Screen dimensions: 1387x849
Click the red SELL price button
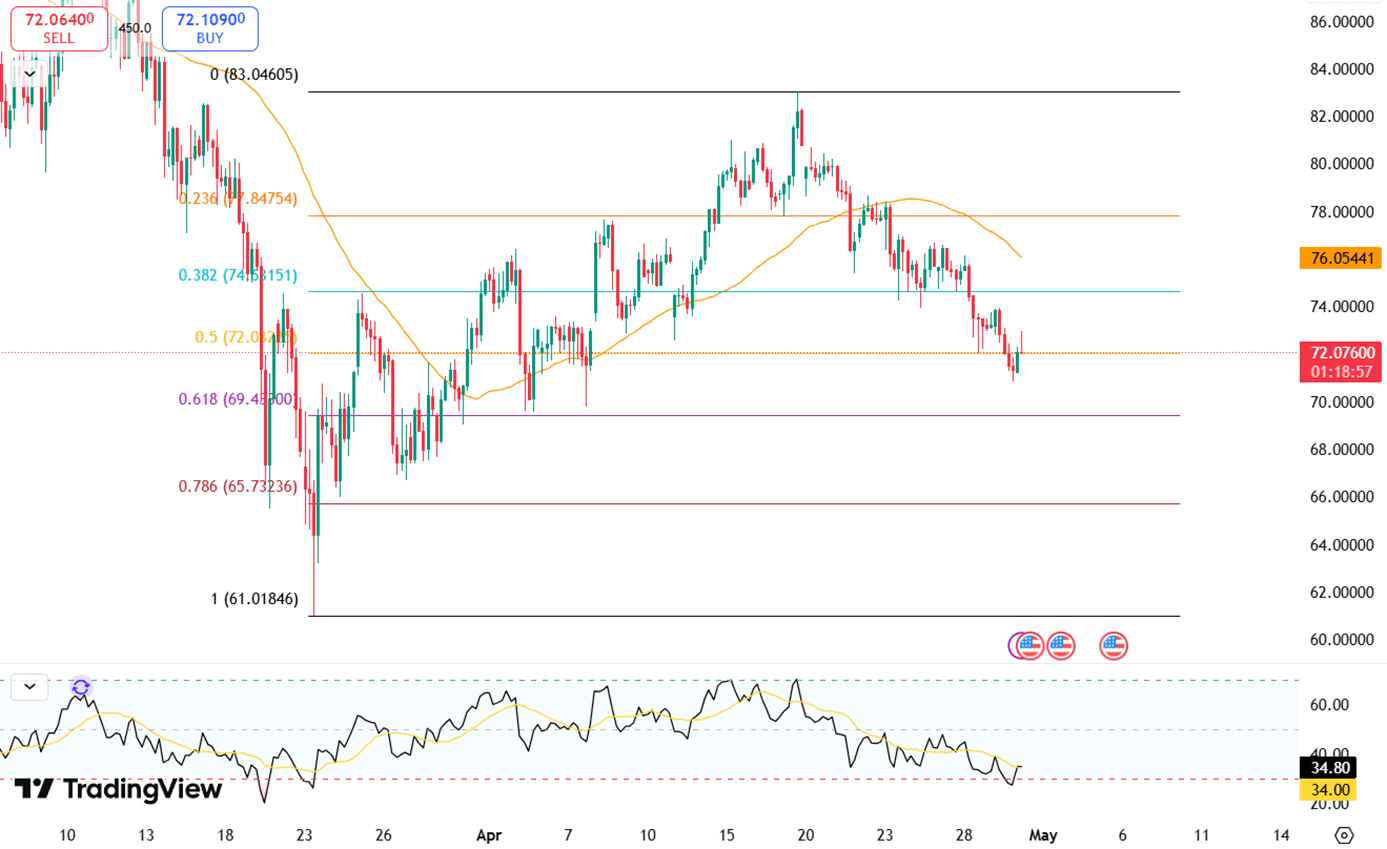click(59, 28)
